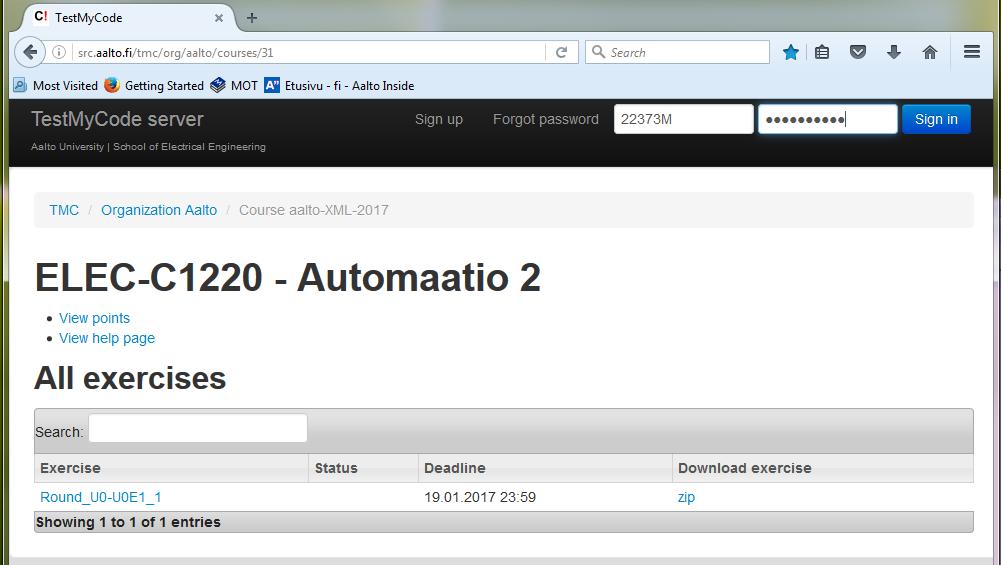This screenshot has width=1001, height=565.
Task: Go to TMC breadcrumb link
Action: click(64, 210)
